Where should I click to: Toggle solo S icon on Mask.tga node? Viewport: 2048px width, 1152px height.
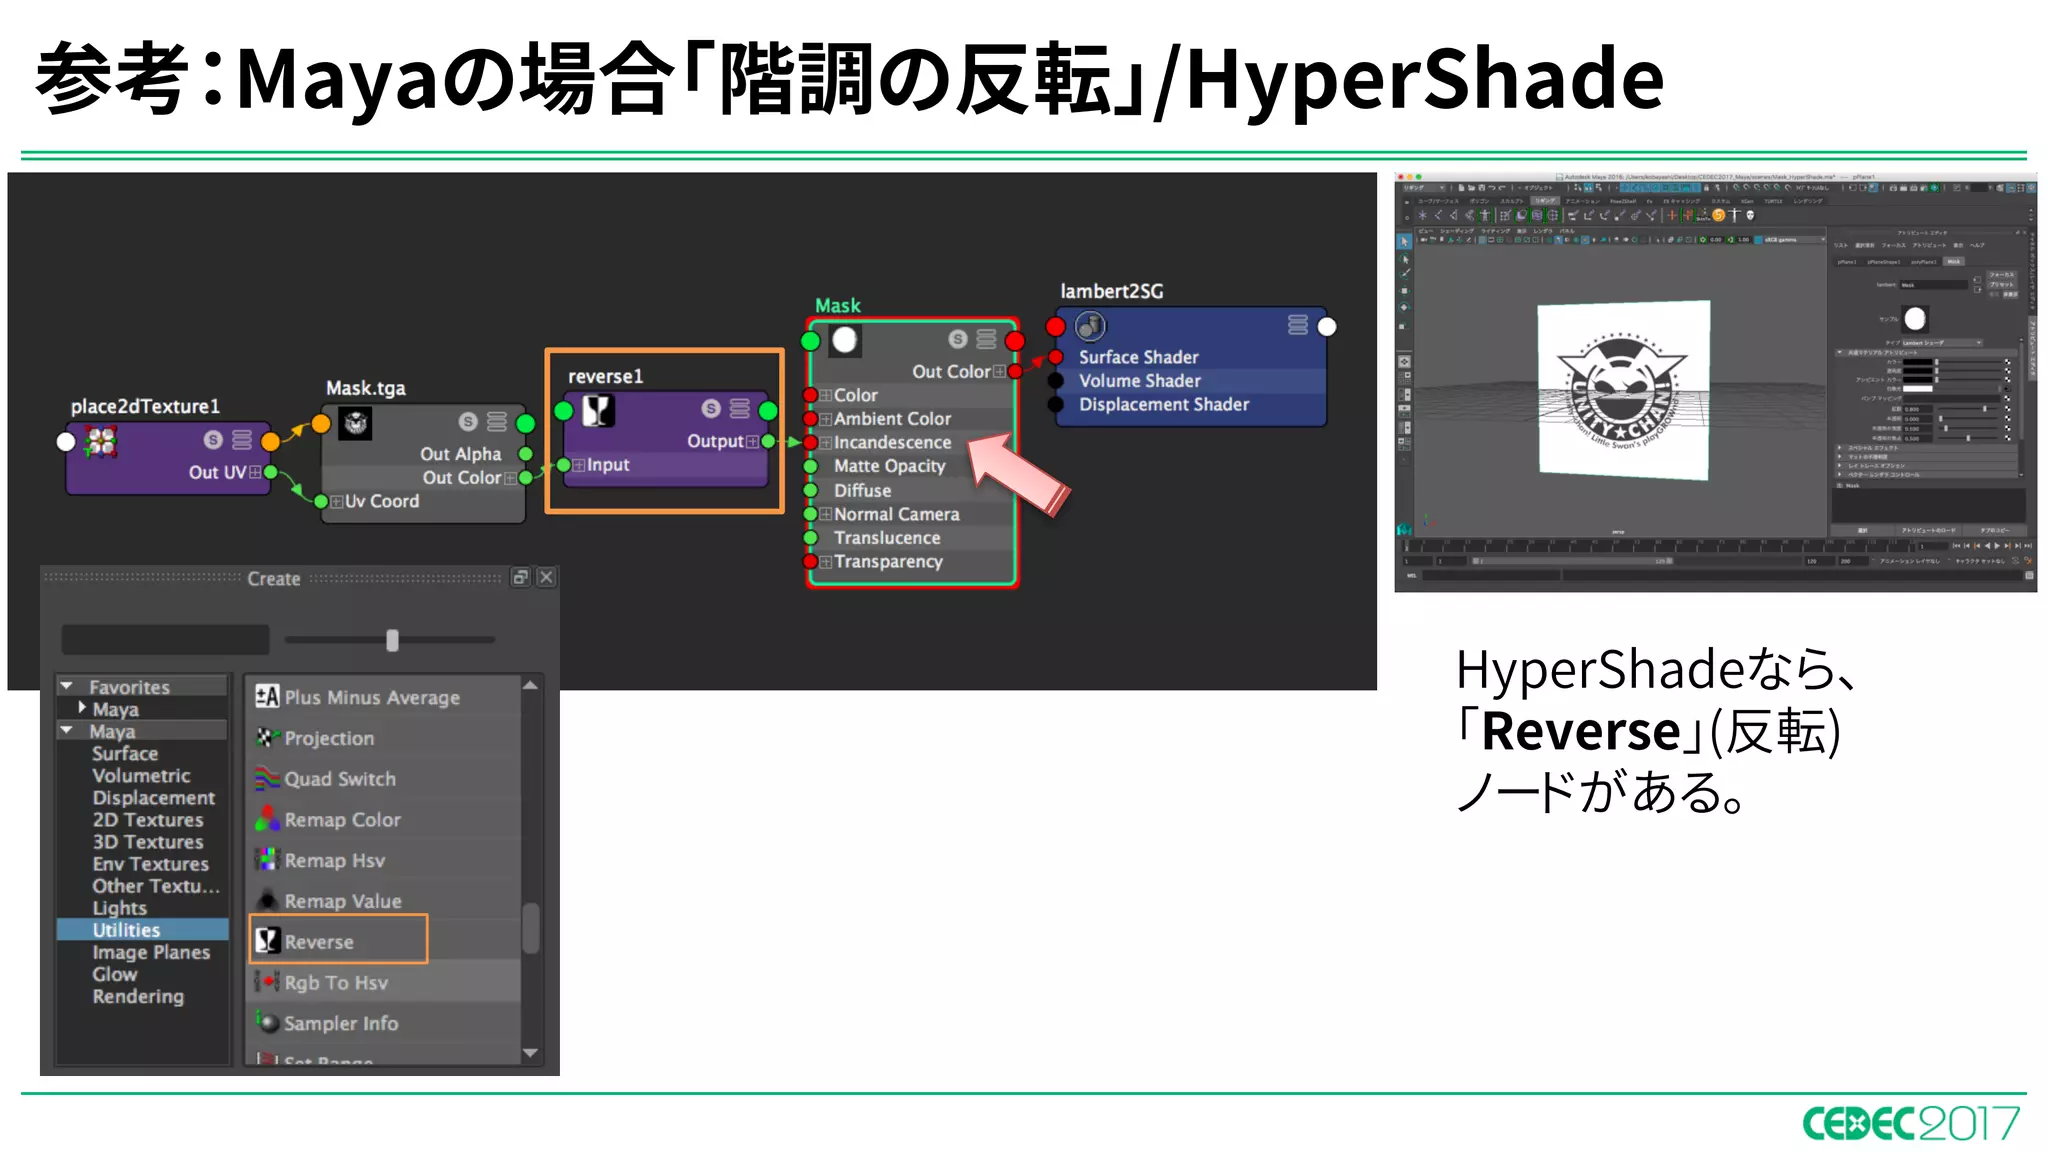point(468,421)
